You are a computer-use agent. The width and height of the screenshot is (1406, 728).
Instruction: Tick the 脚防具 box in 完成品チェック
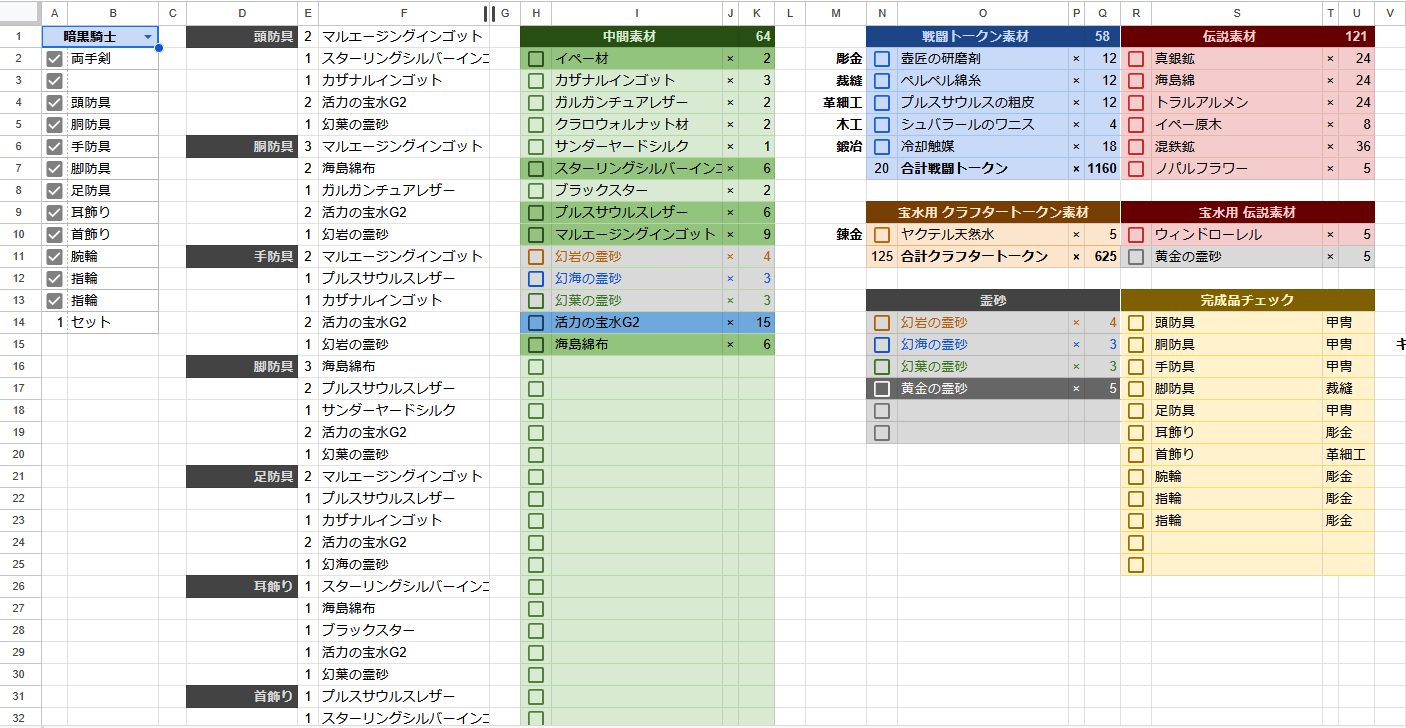pyautogui.click(x=1136, y=389)
